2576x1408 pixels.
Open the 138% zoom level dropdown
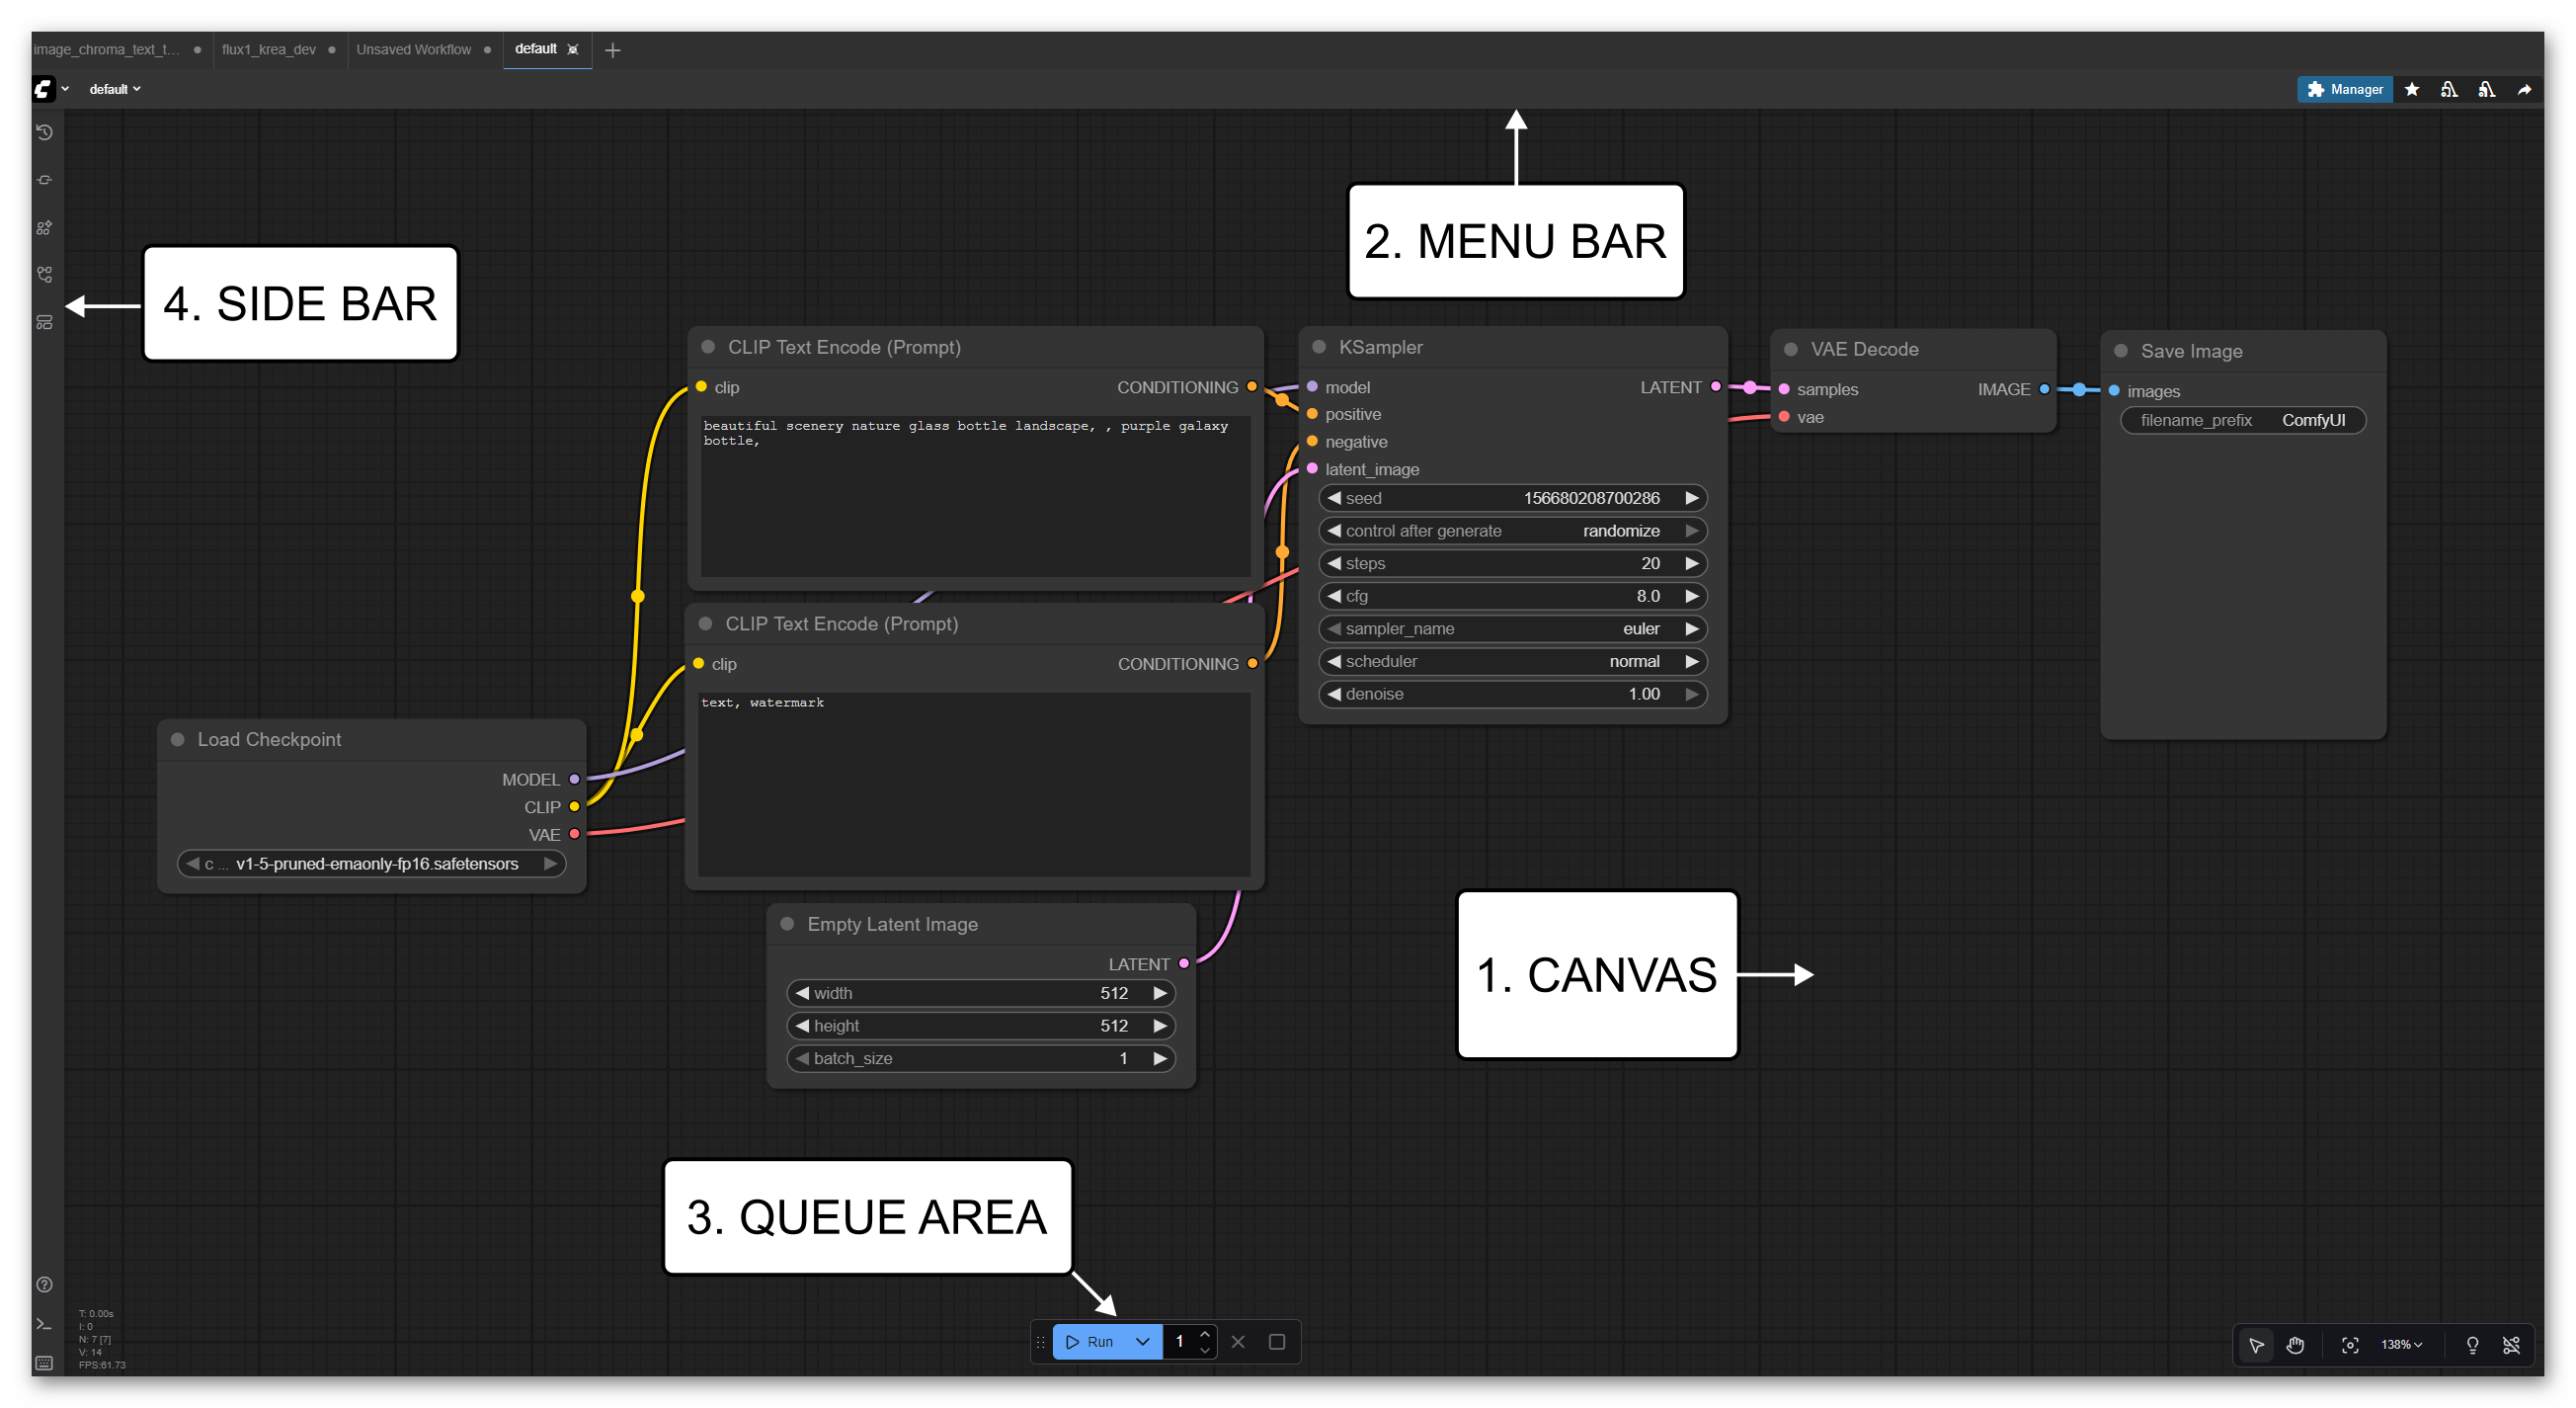[2401, 1345]
